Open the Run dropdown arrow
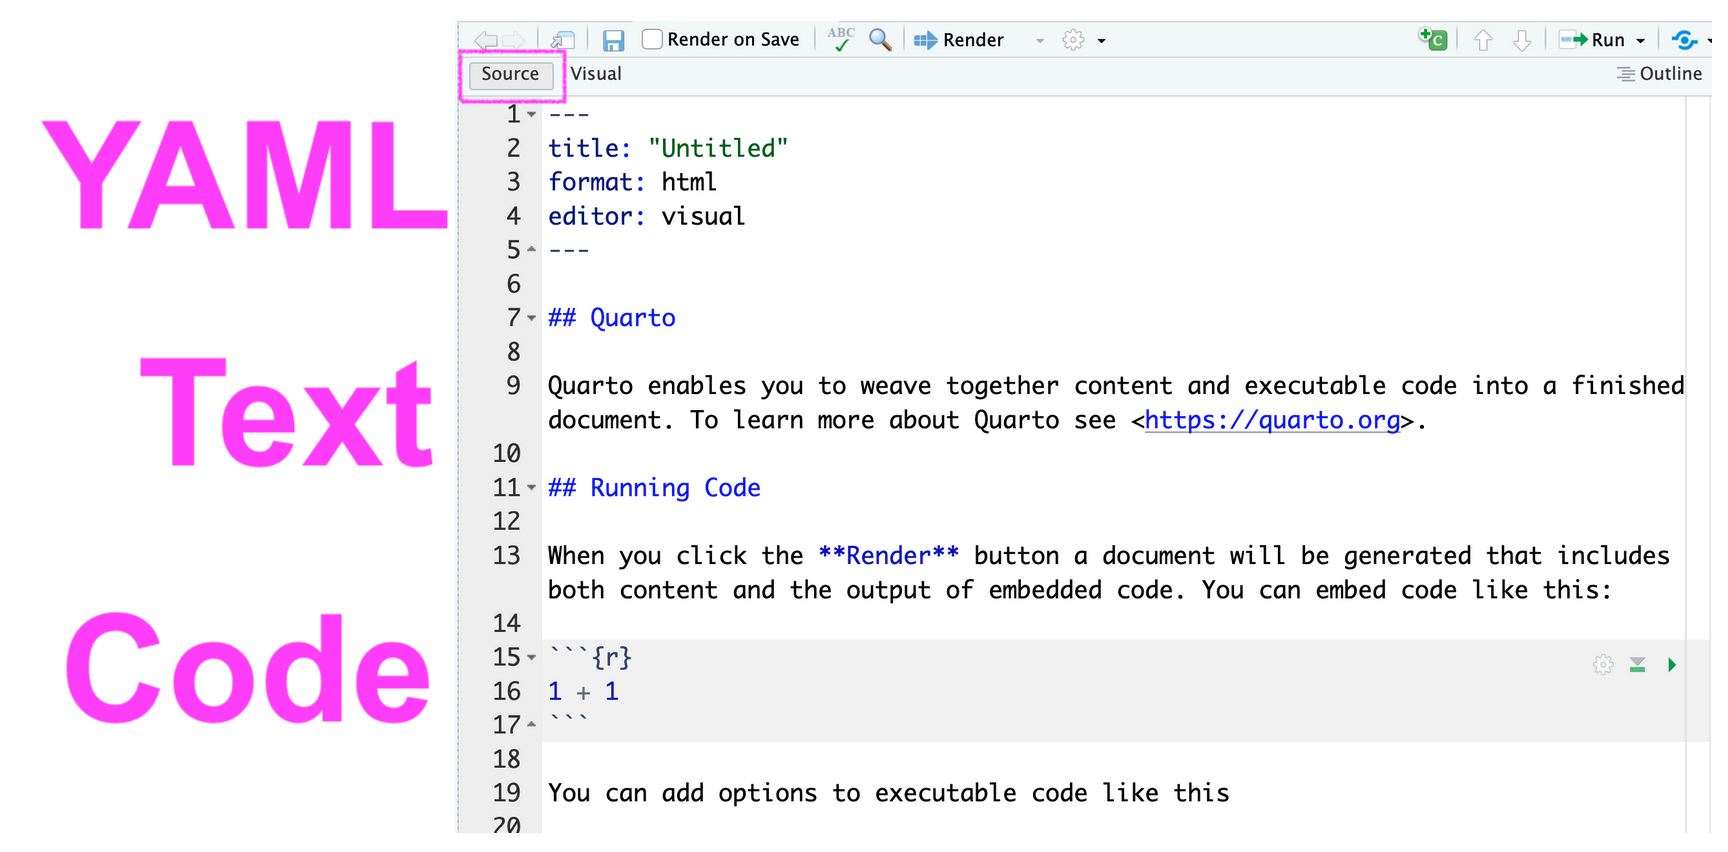The height and width of the screenshot is (852, 1728). click(x=1640, y=41)
